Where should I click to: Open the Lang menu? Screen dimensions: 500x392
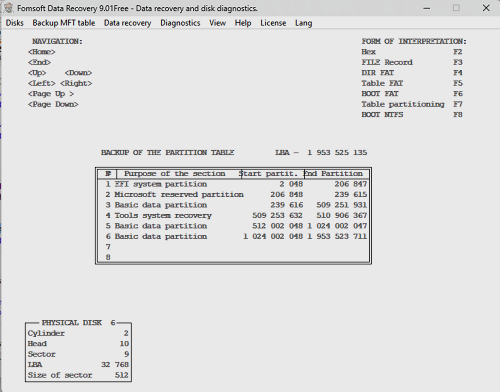pos(303,23)
